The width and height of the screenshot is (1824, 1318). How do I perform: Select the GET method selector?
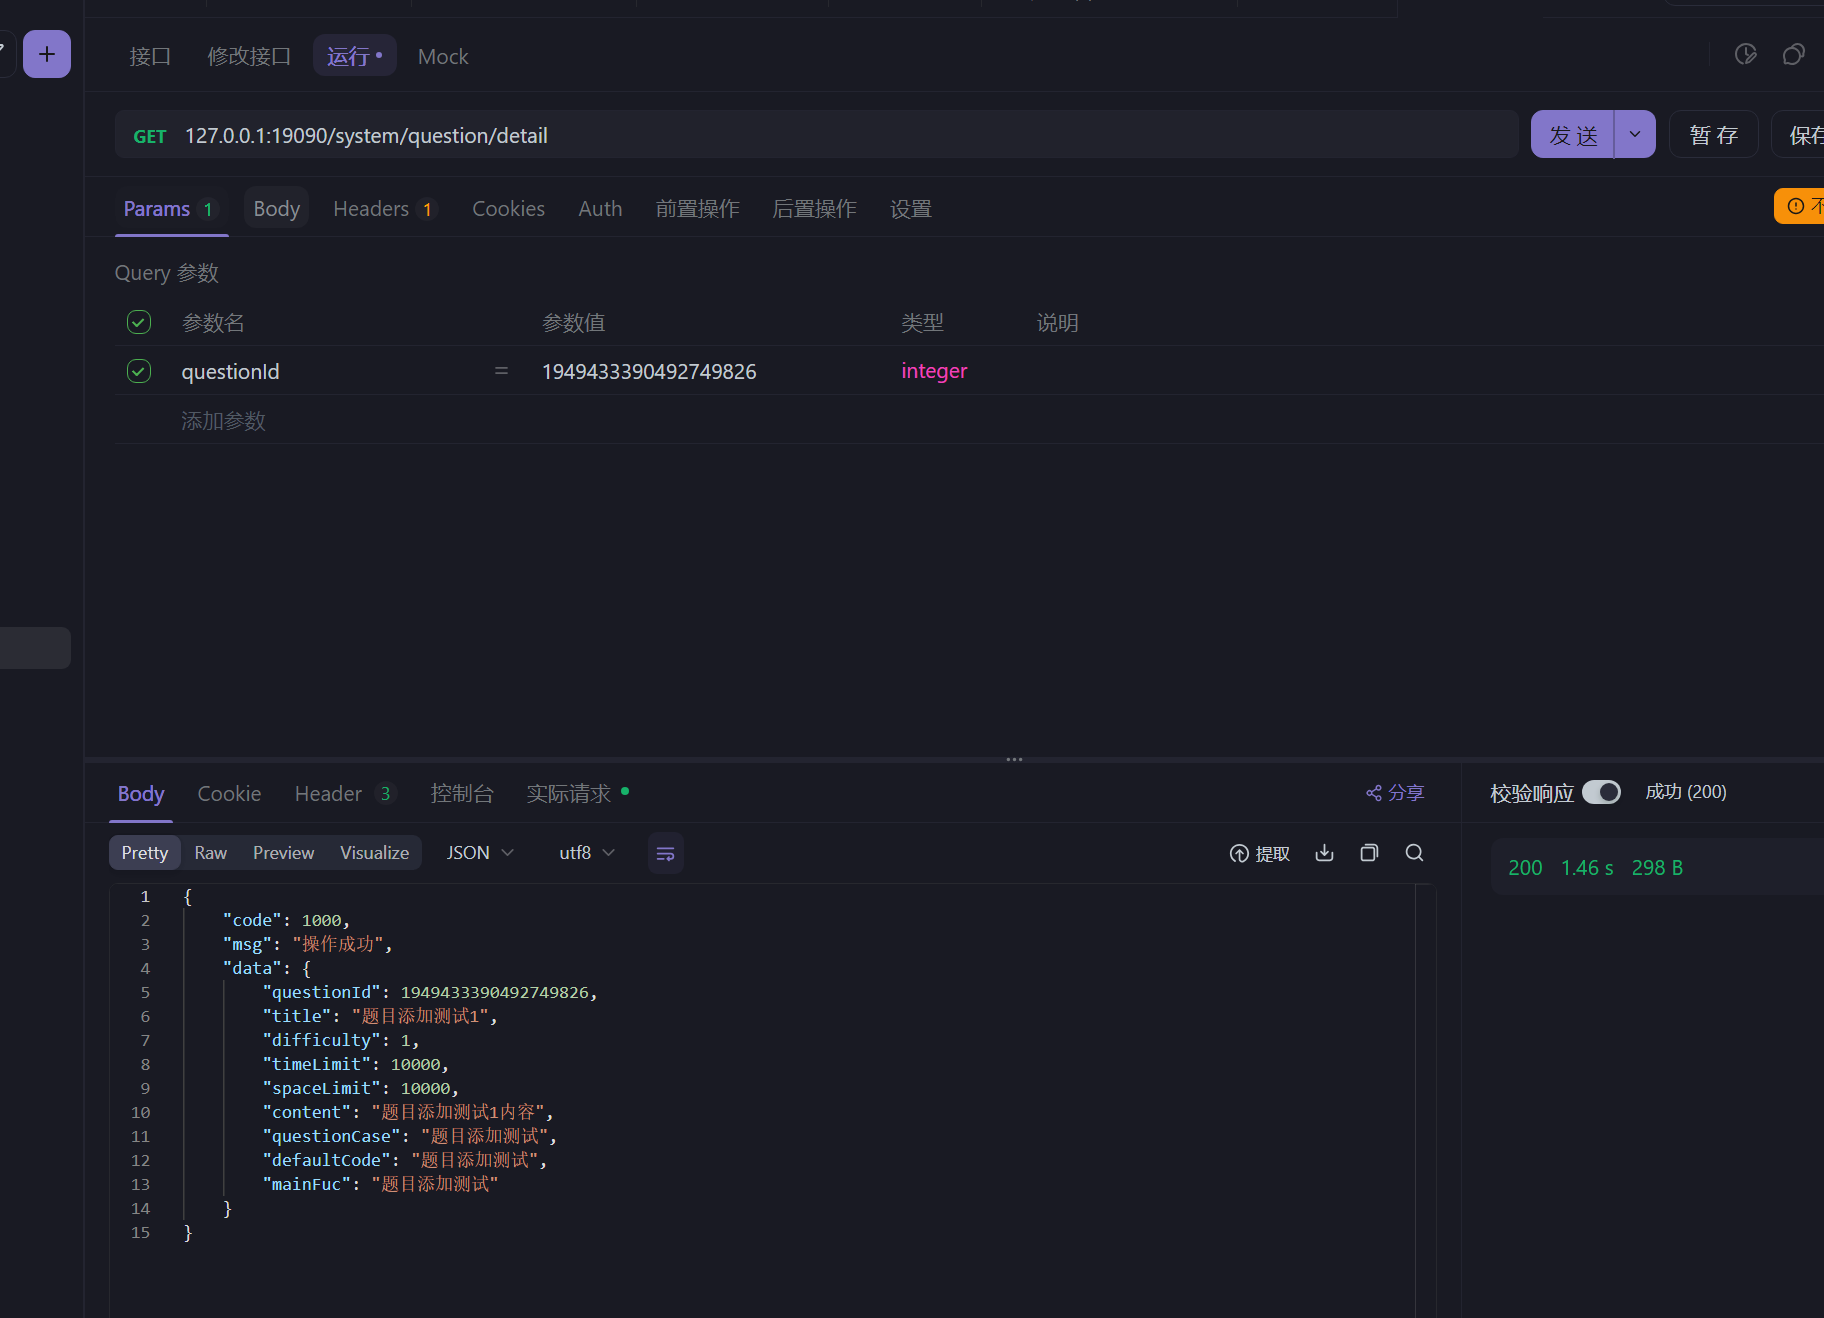pyautogui.click(x=150, y=136)
